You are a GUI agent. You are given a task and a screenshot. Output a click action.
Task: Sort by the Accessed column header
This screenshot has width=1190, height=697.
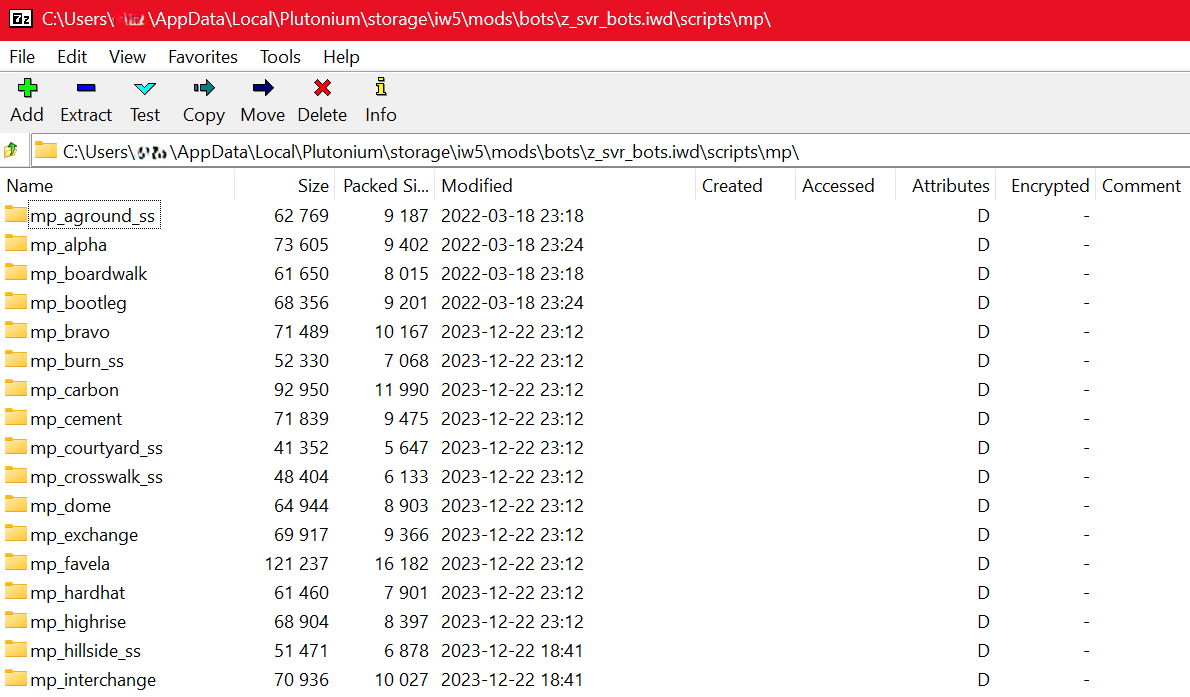click(845, 186)
